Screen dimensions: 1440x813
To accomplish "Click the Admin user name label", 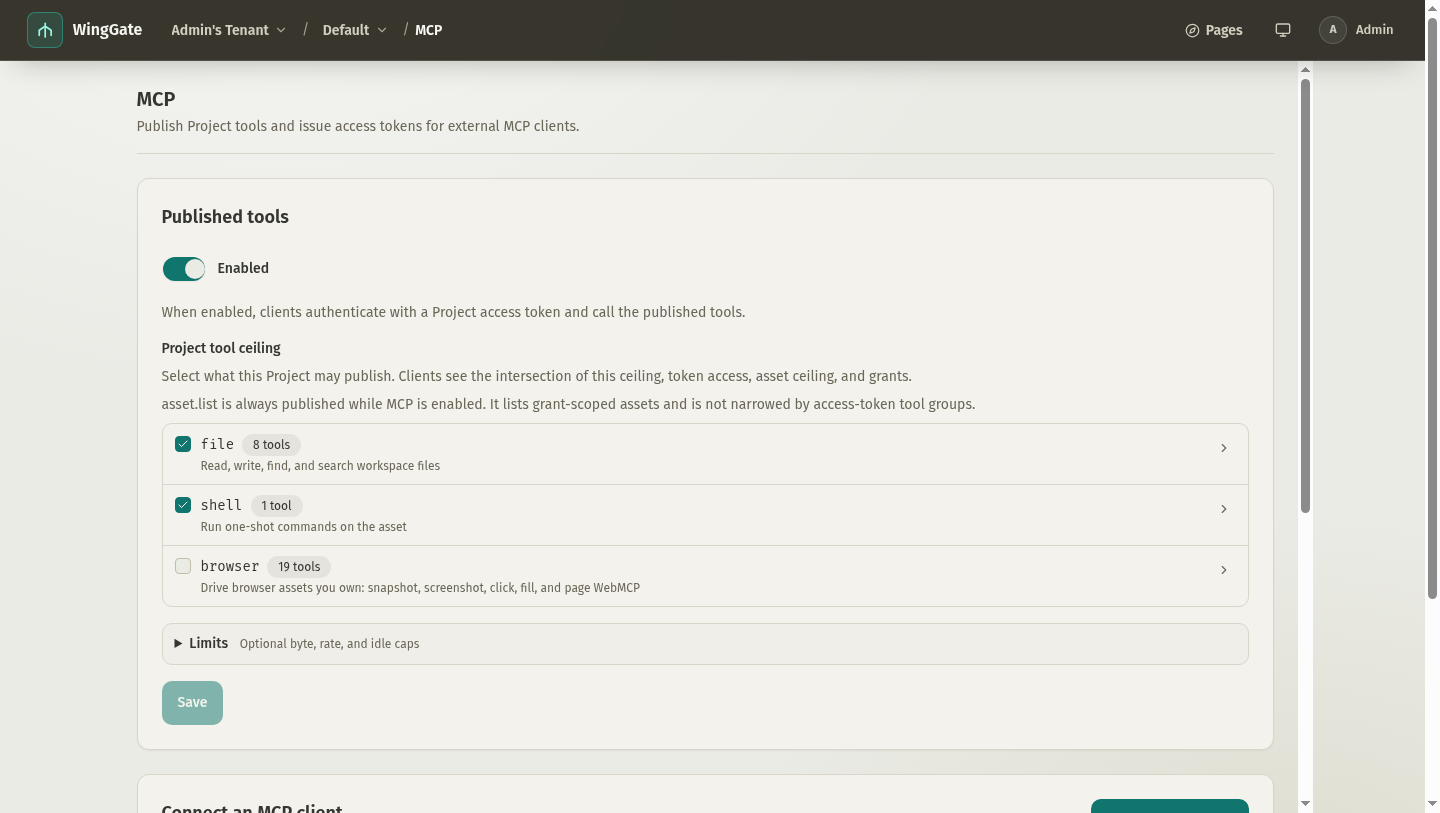I will 1374,30.
